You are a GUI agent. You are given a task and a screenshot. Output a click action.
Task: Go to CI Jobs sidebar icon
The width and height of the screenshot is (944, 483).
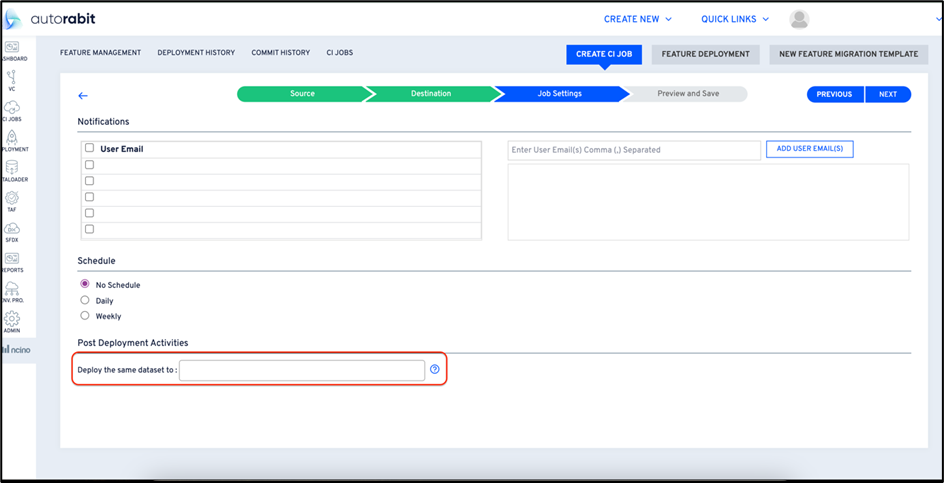coord(11,107)
